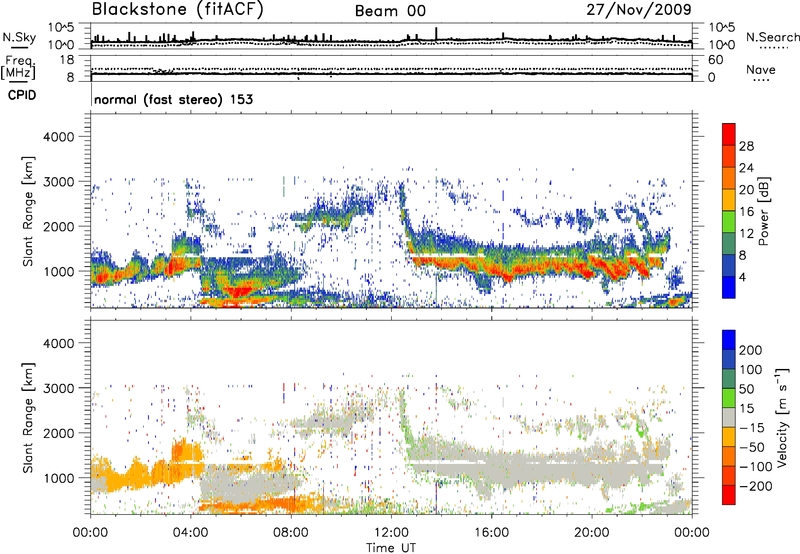Select the Time UT axis title

(x=391, y=548)
